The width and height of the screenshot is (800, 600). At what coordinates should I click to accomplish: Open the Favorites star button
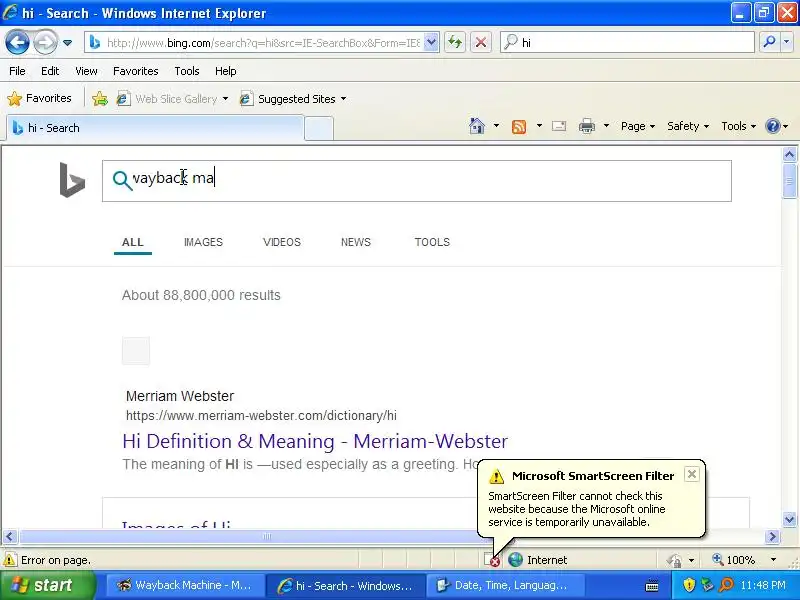click(x=39, y=98)
